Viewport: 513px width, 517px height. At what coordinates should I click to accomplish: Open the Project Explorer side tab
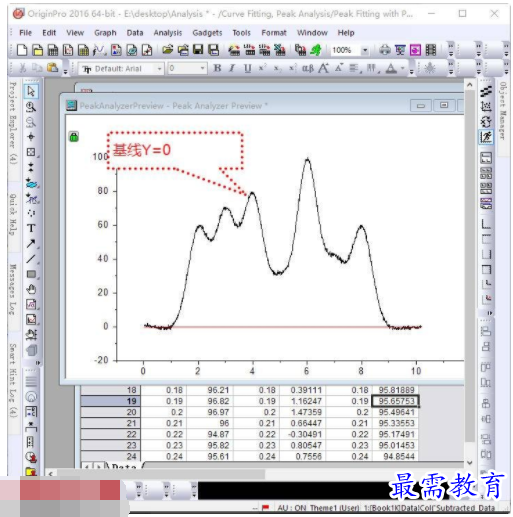(x=13, y=123)
